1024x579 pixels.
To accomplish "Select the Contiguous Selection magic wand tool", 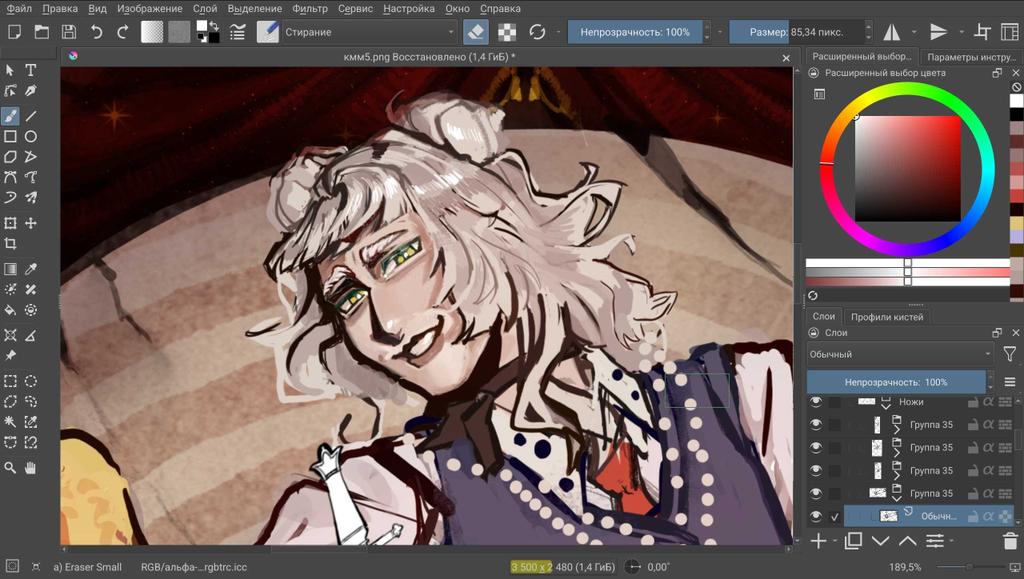I will [x=10, y=422].
